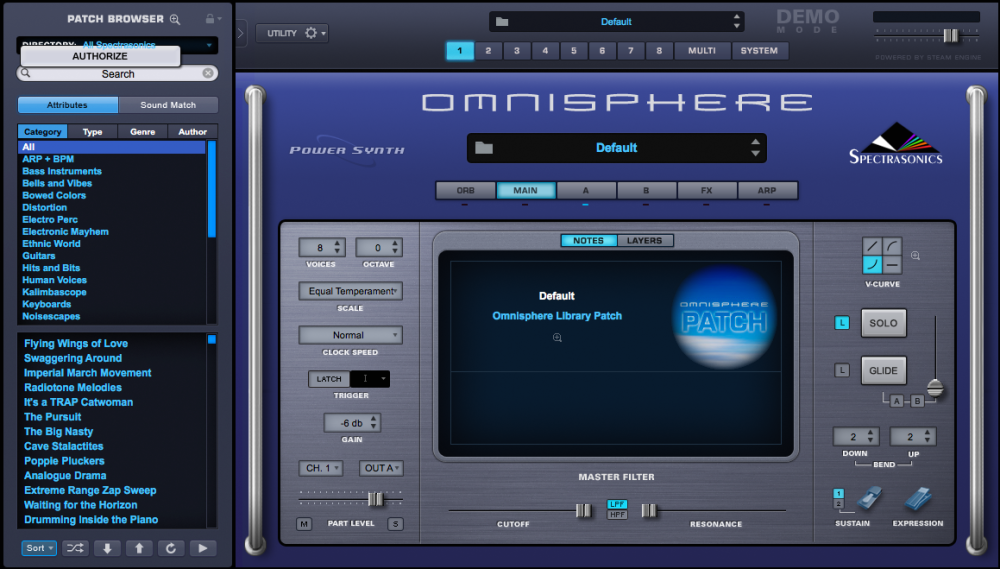Switch to Sound Match mode
The height and width of the screenshot is (569, 1000).
coord(168,105)
